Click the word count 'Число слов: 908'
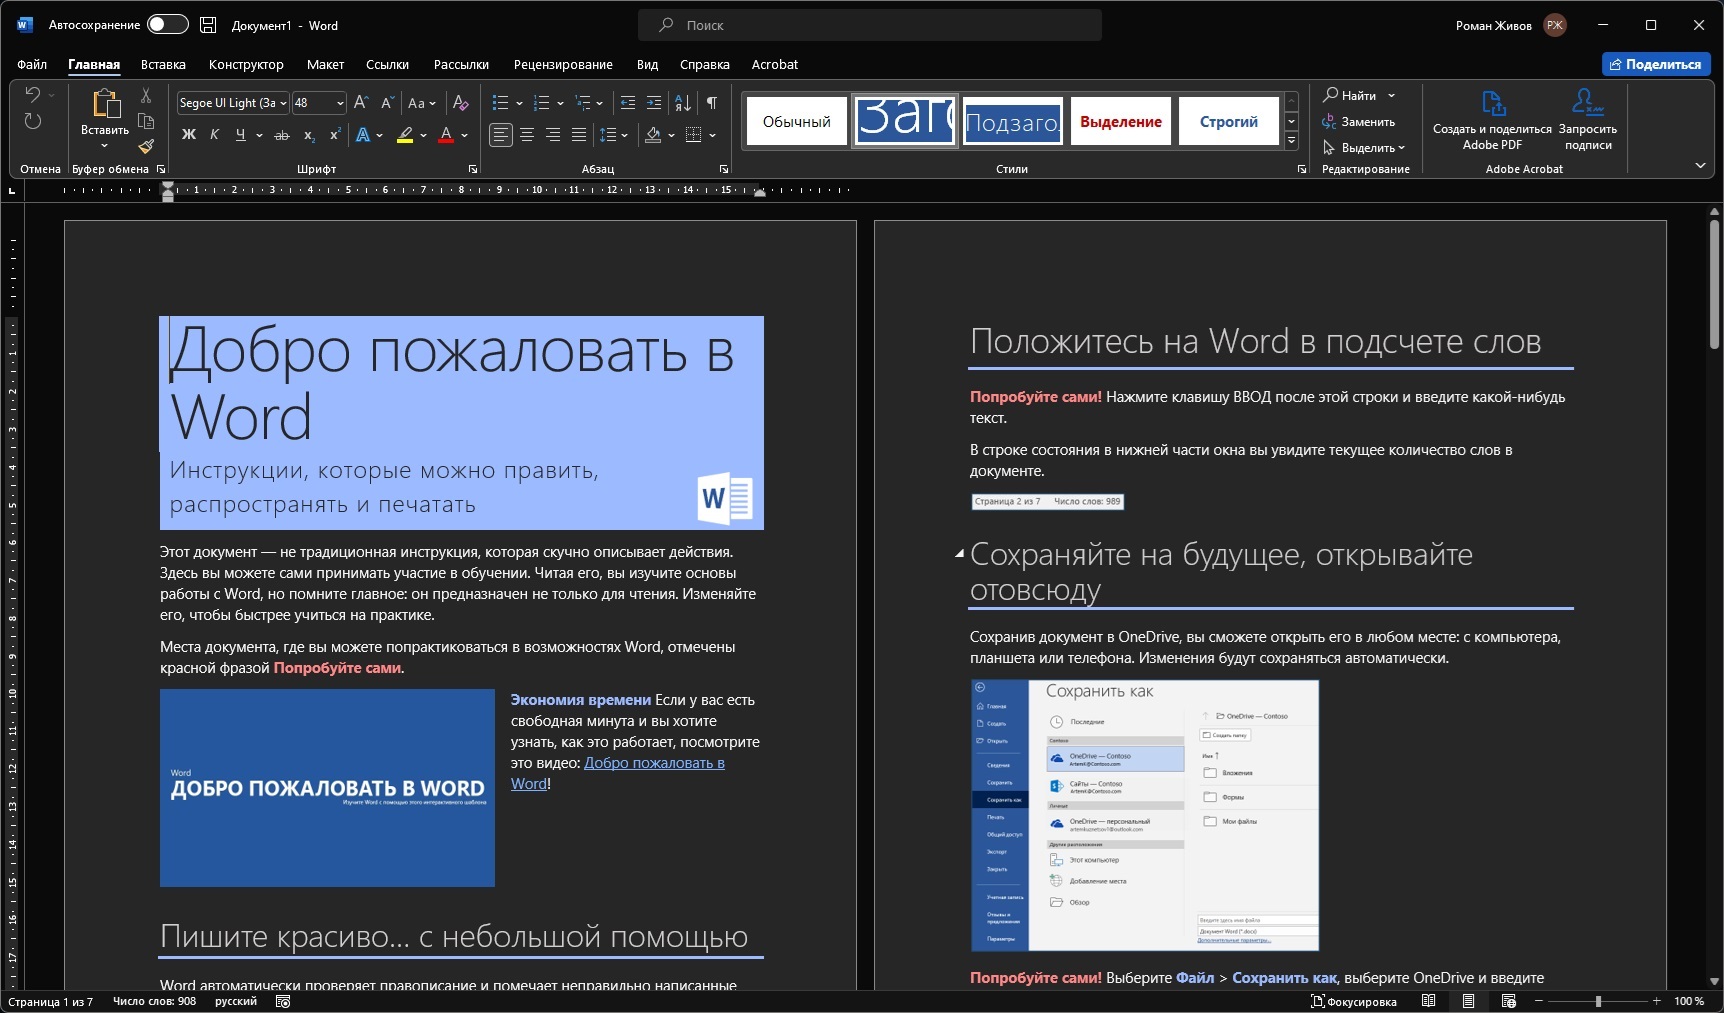Screen dimensions: 1724x1013 [x=155, y=1001]
